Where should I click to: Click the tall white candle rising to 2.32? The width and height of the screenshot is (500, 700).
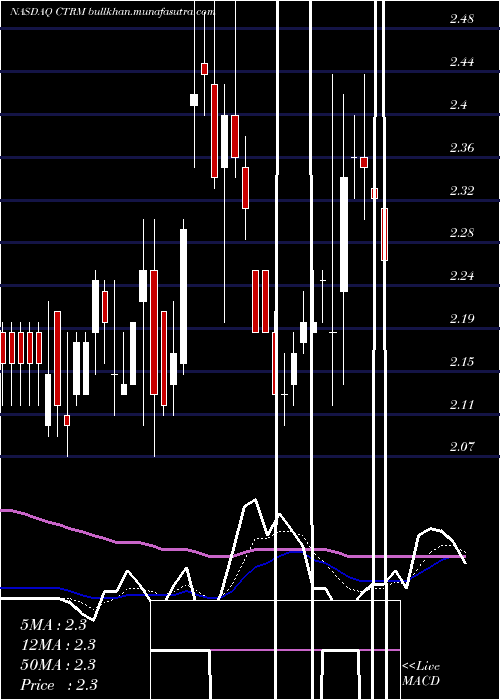tap(343, 234)
